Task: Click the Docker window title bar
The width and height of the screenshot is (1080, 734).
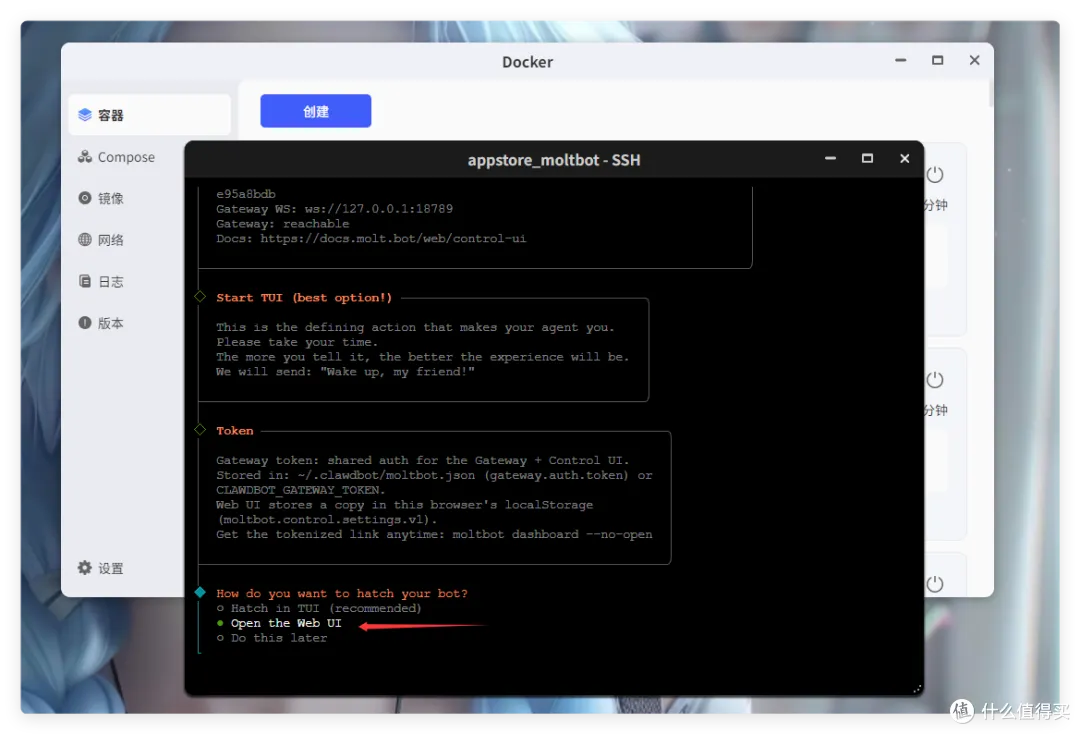Action: 527,61
